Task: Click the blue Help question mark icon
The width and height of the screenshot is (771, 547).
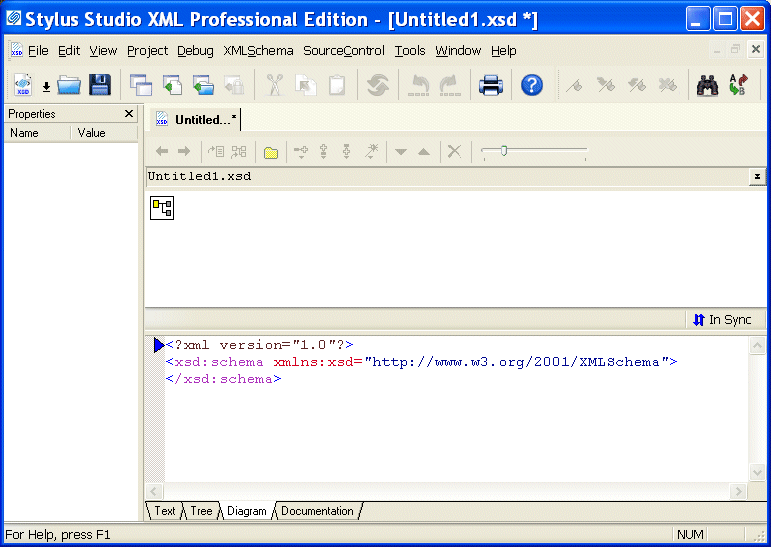Action: 532,86
